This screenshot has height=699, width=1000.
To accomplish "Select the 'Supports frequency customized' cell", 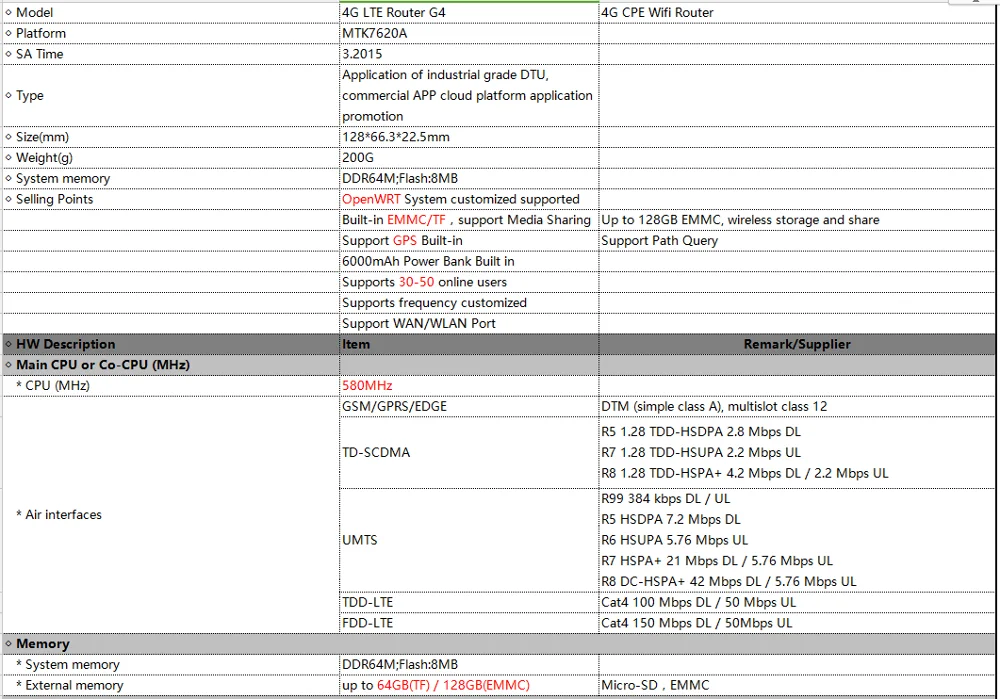I will [x=469, y=303].
